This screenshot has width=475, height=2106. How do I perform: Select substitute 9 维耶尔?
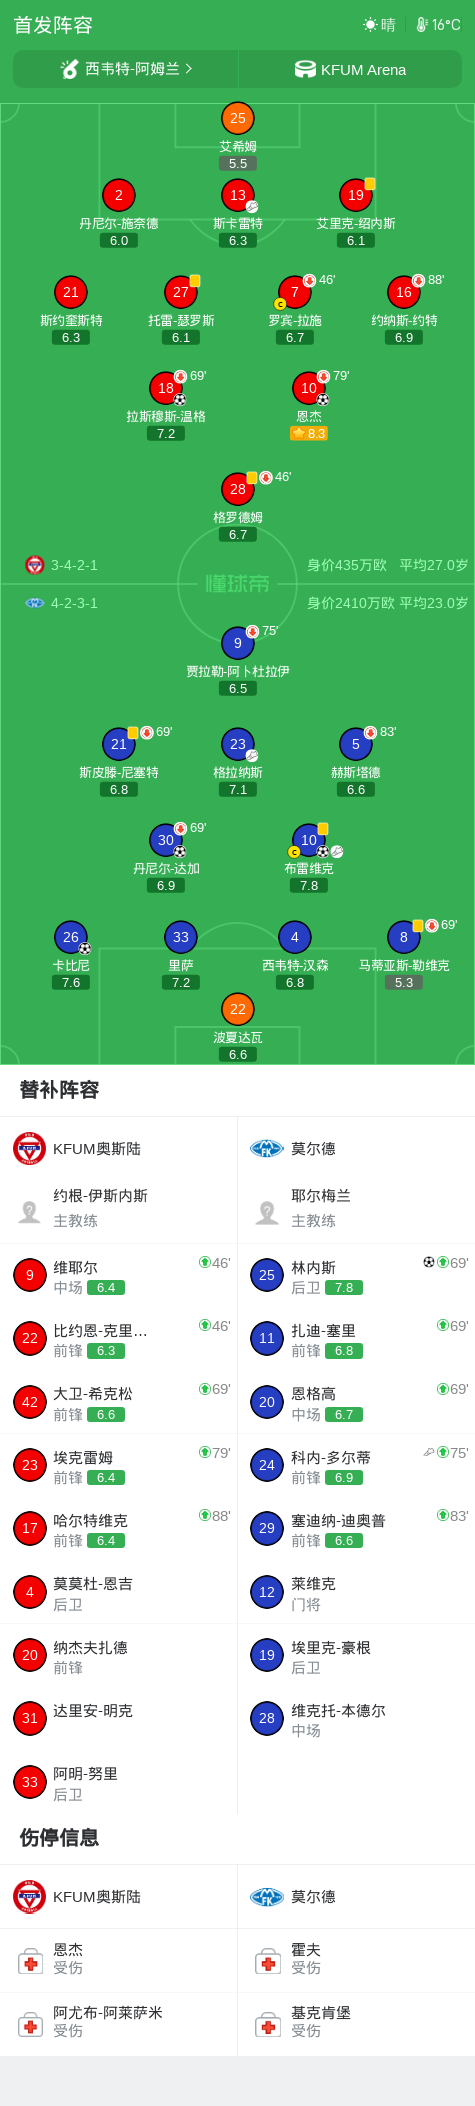click(x=119, y=1276)
